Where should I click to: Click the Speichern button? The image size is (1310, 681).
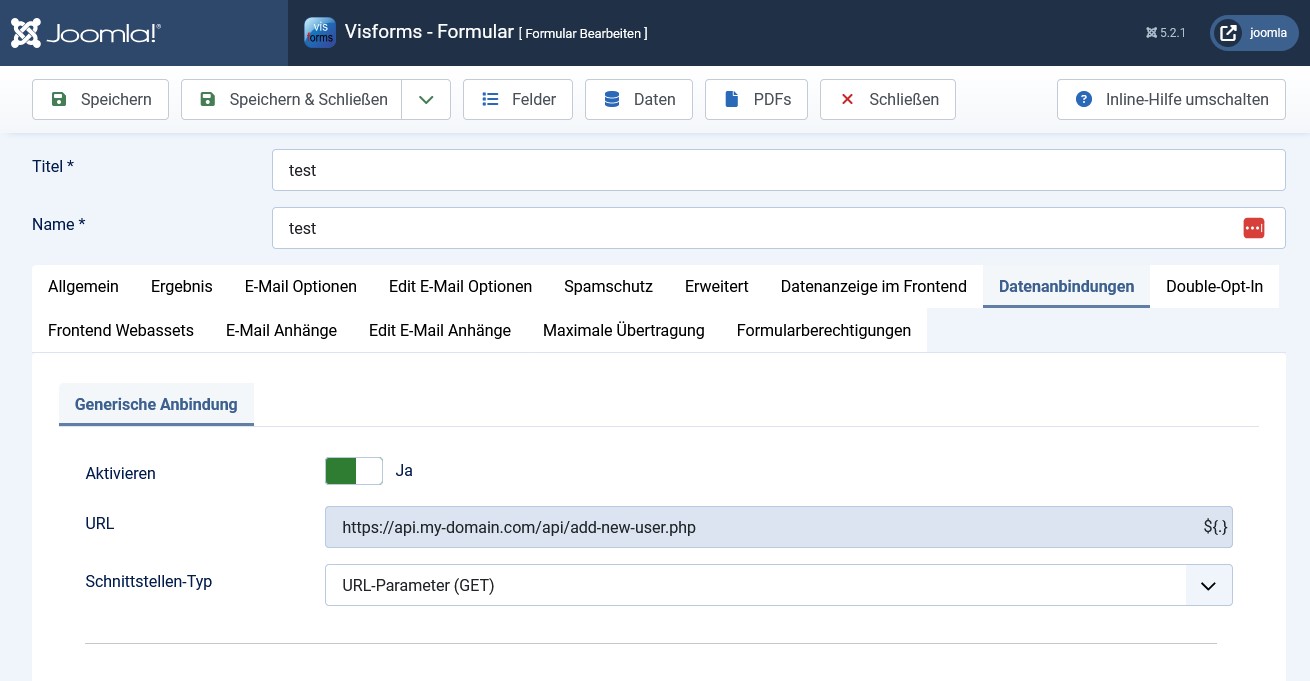101,100
